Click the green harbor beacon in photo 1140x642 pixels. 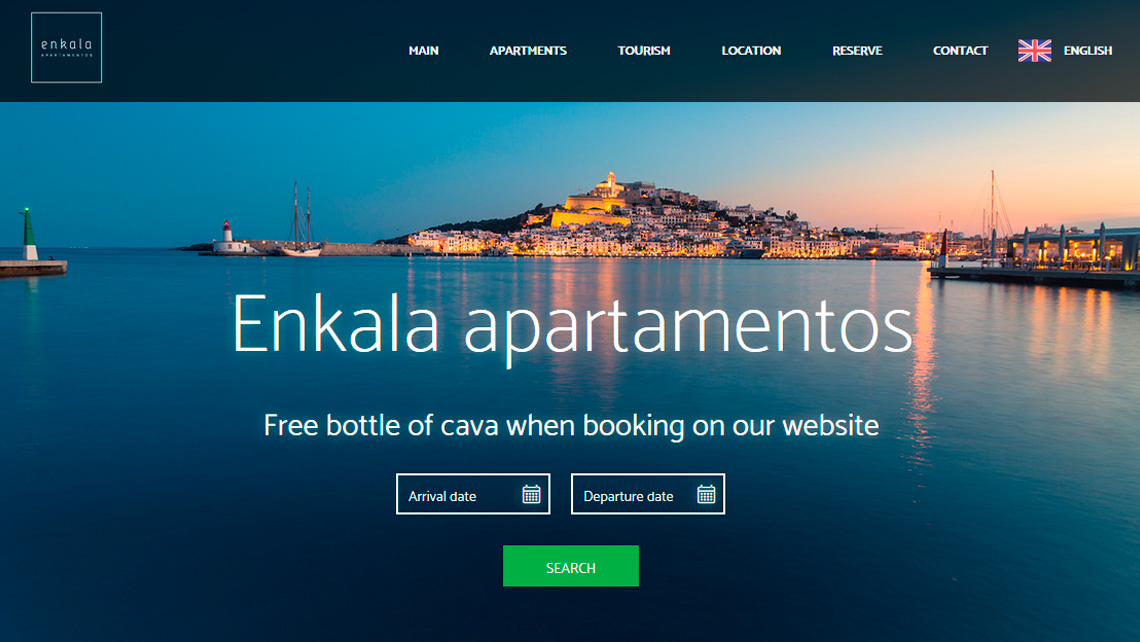[29, 235]
